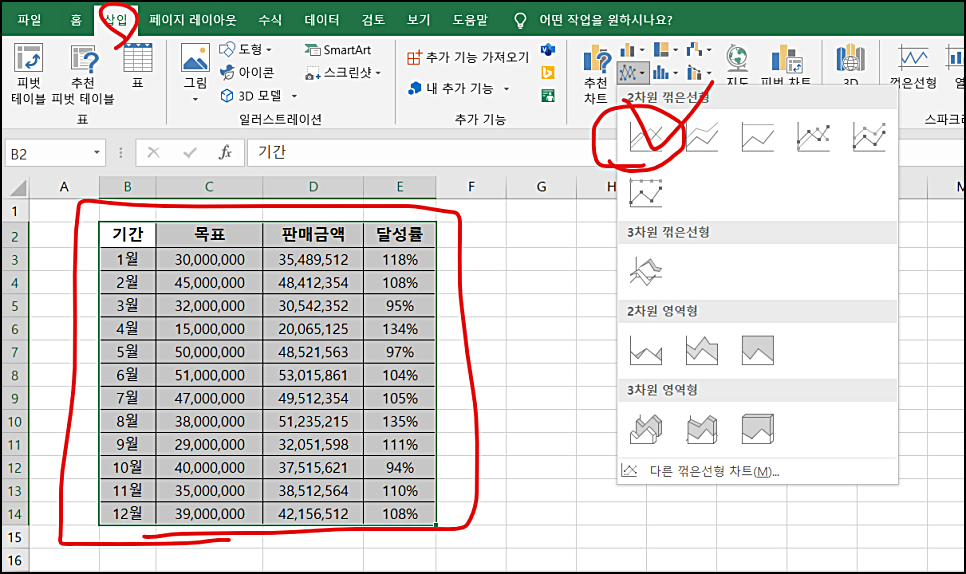Image resolution: width=966 pixels, height=574 pixels.
Task: Choose line with markers chart
Action: click(813, 137)
